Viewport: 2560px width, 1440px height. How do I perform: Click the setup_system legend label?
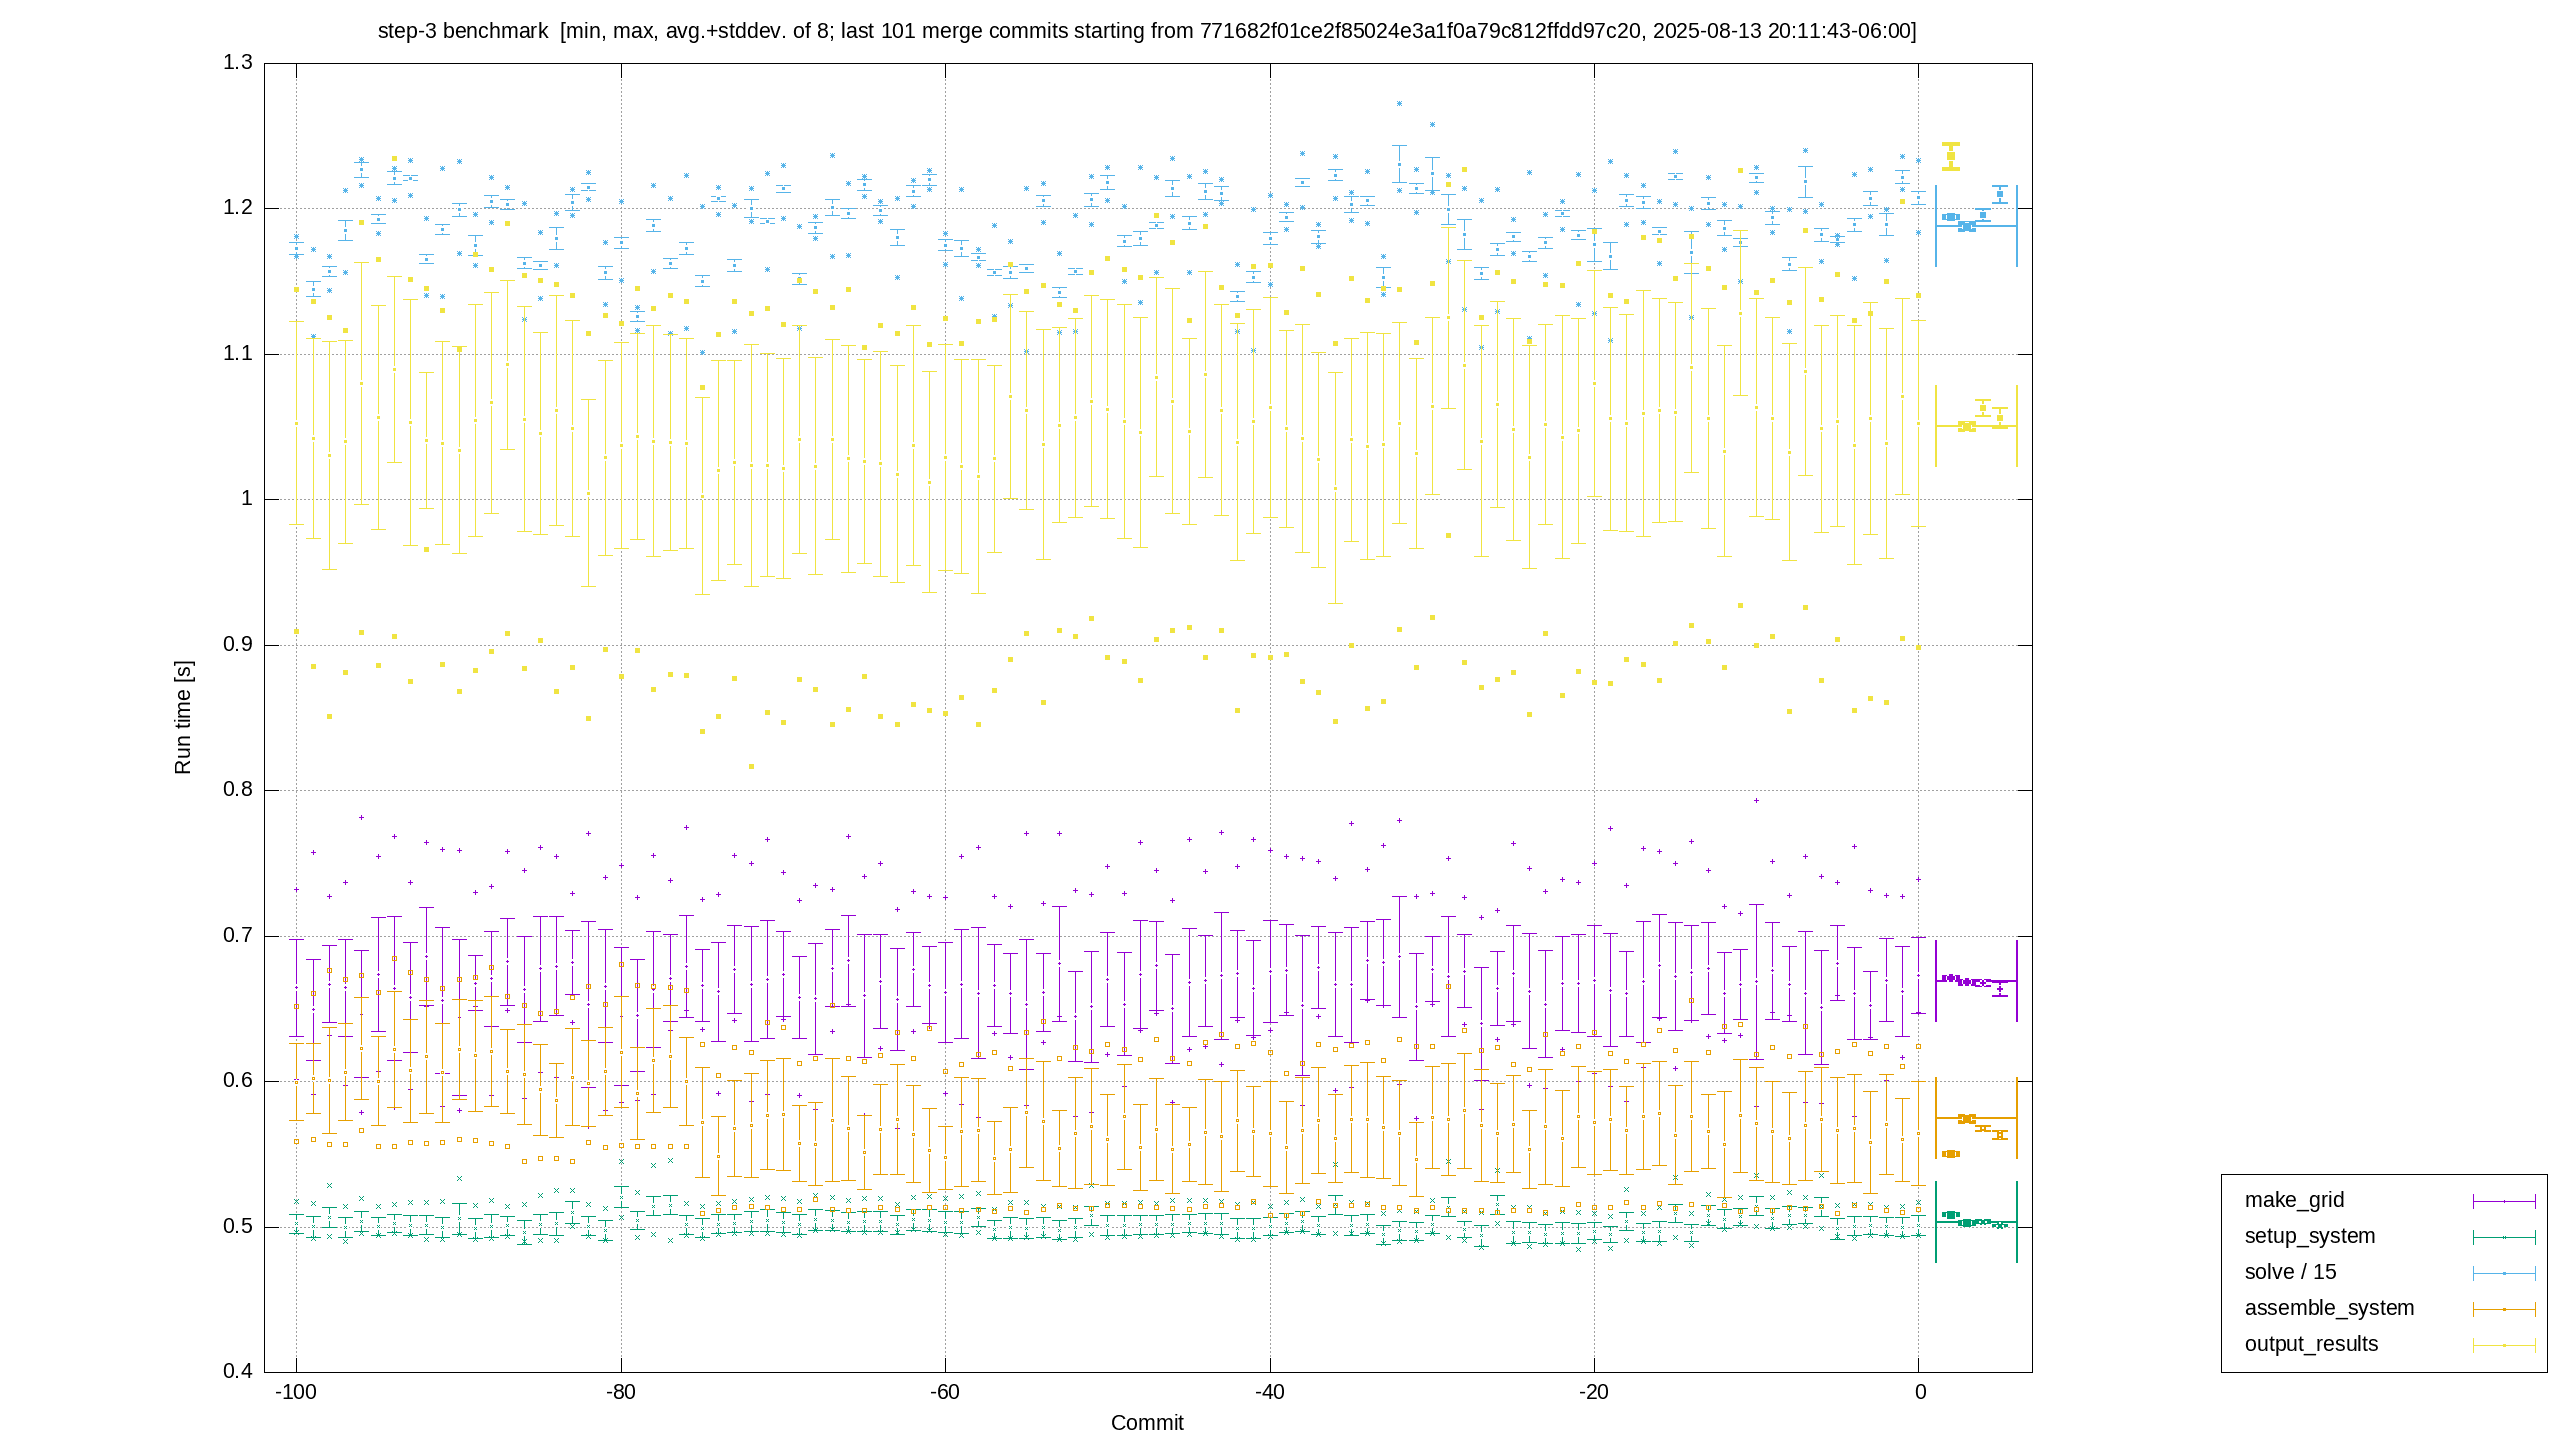click(2310, 1236)
